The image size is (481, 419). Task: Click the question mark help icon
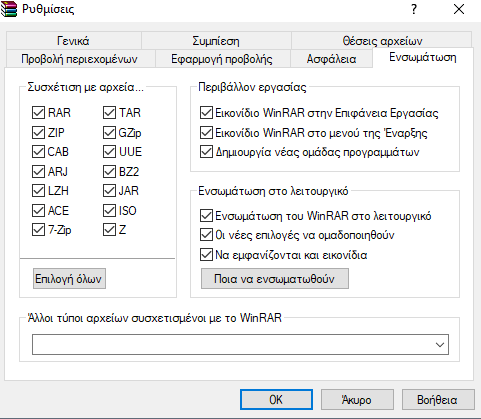click(414, 9)
